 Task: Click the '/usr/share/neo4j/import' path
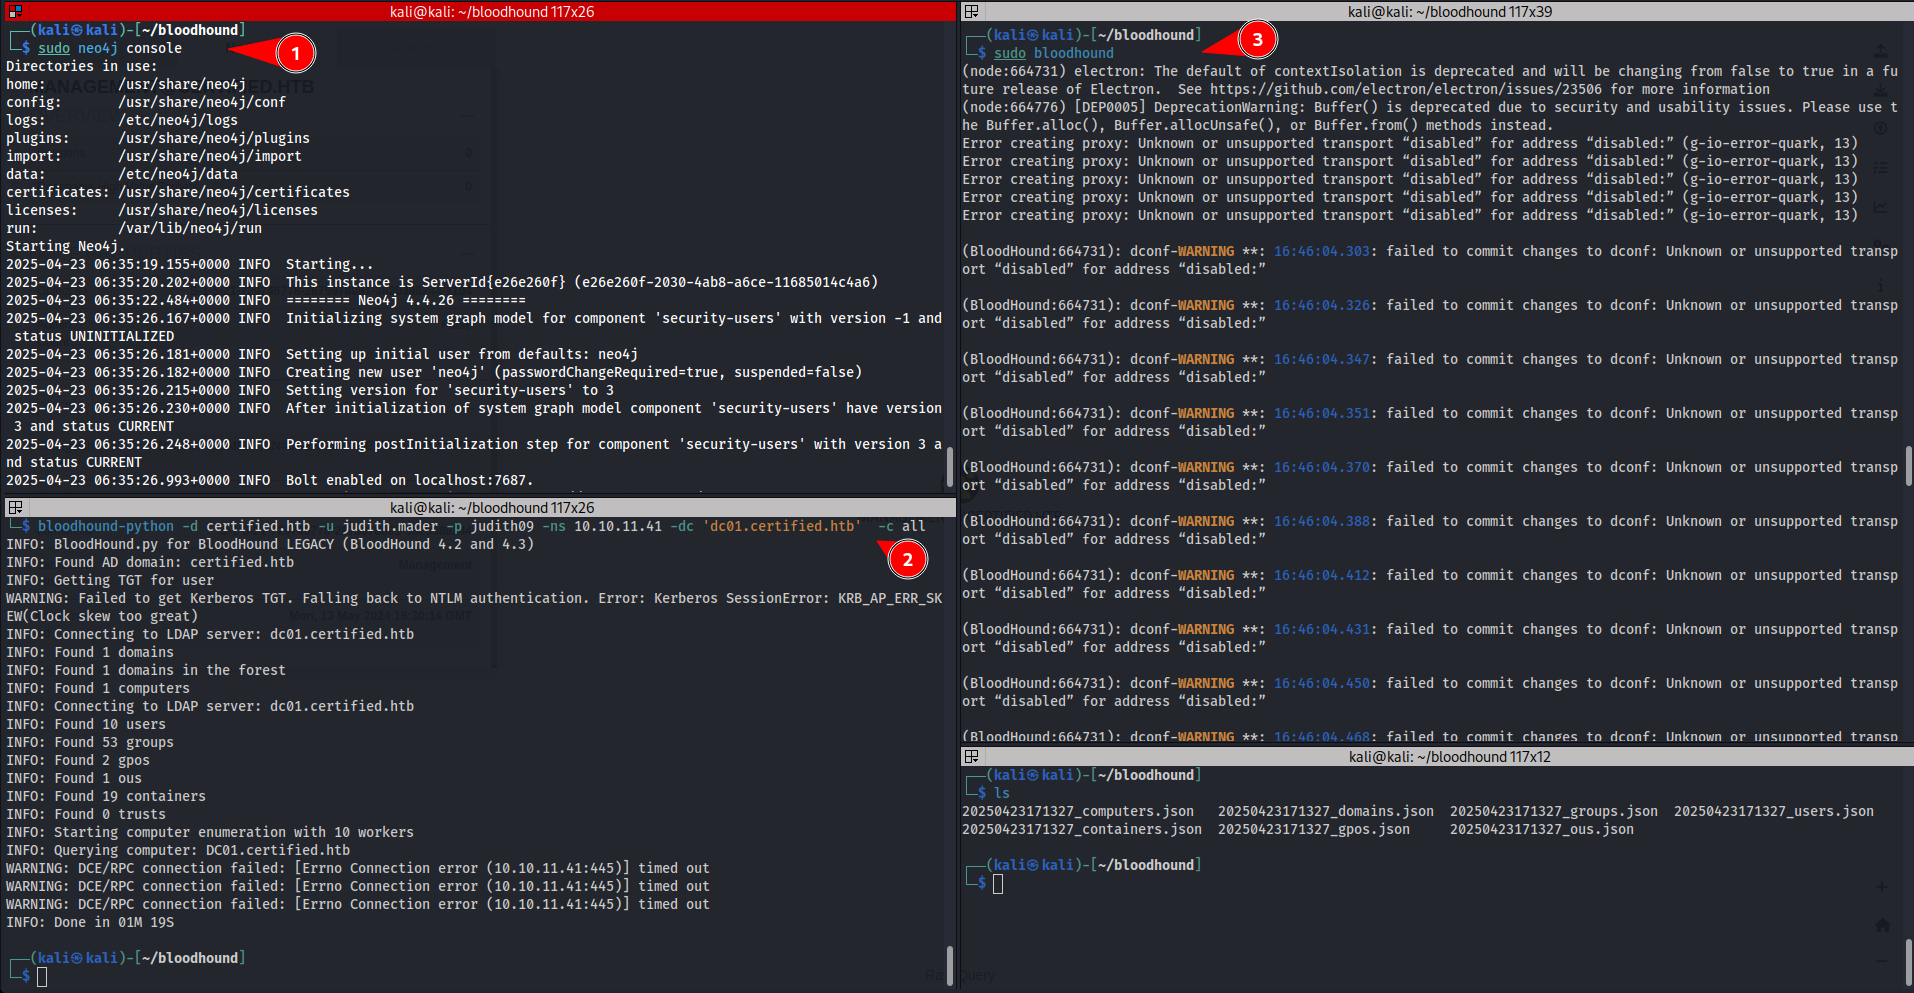[x=210, y=156]
